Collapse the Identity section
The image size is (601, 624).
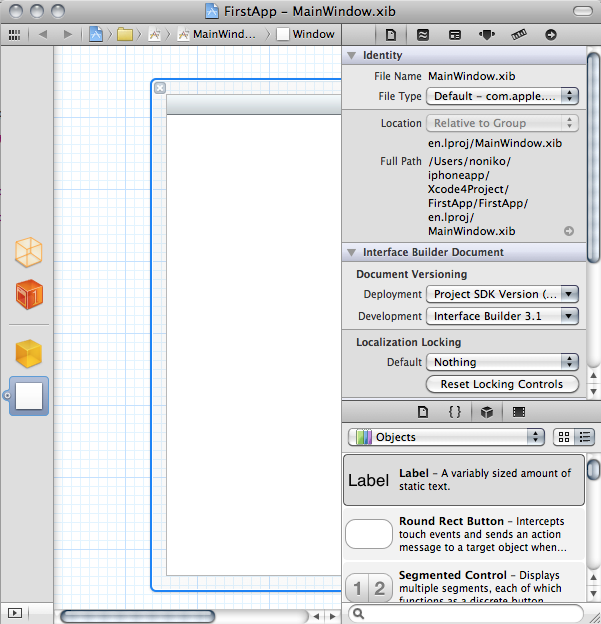click(x=351, y=55)
